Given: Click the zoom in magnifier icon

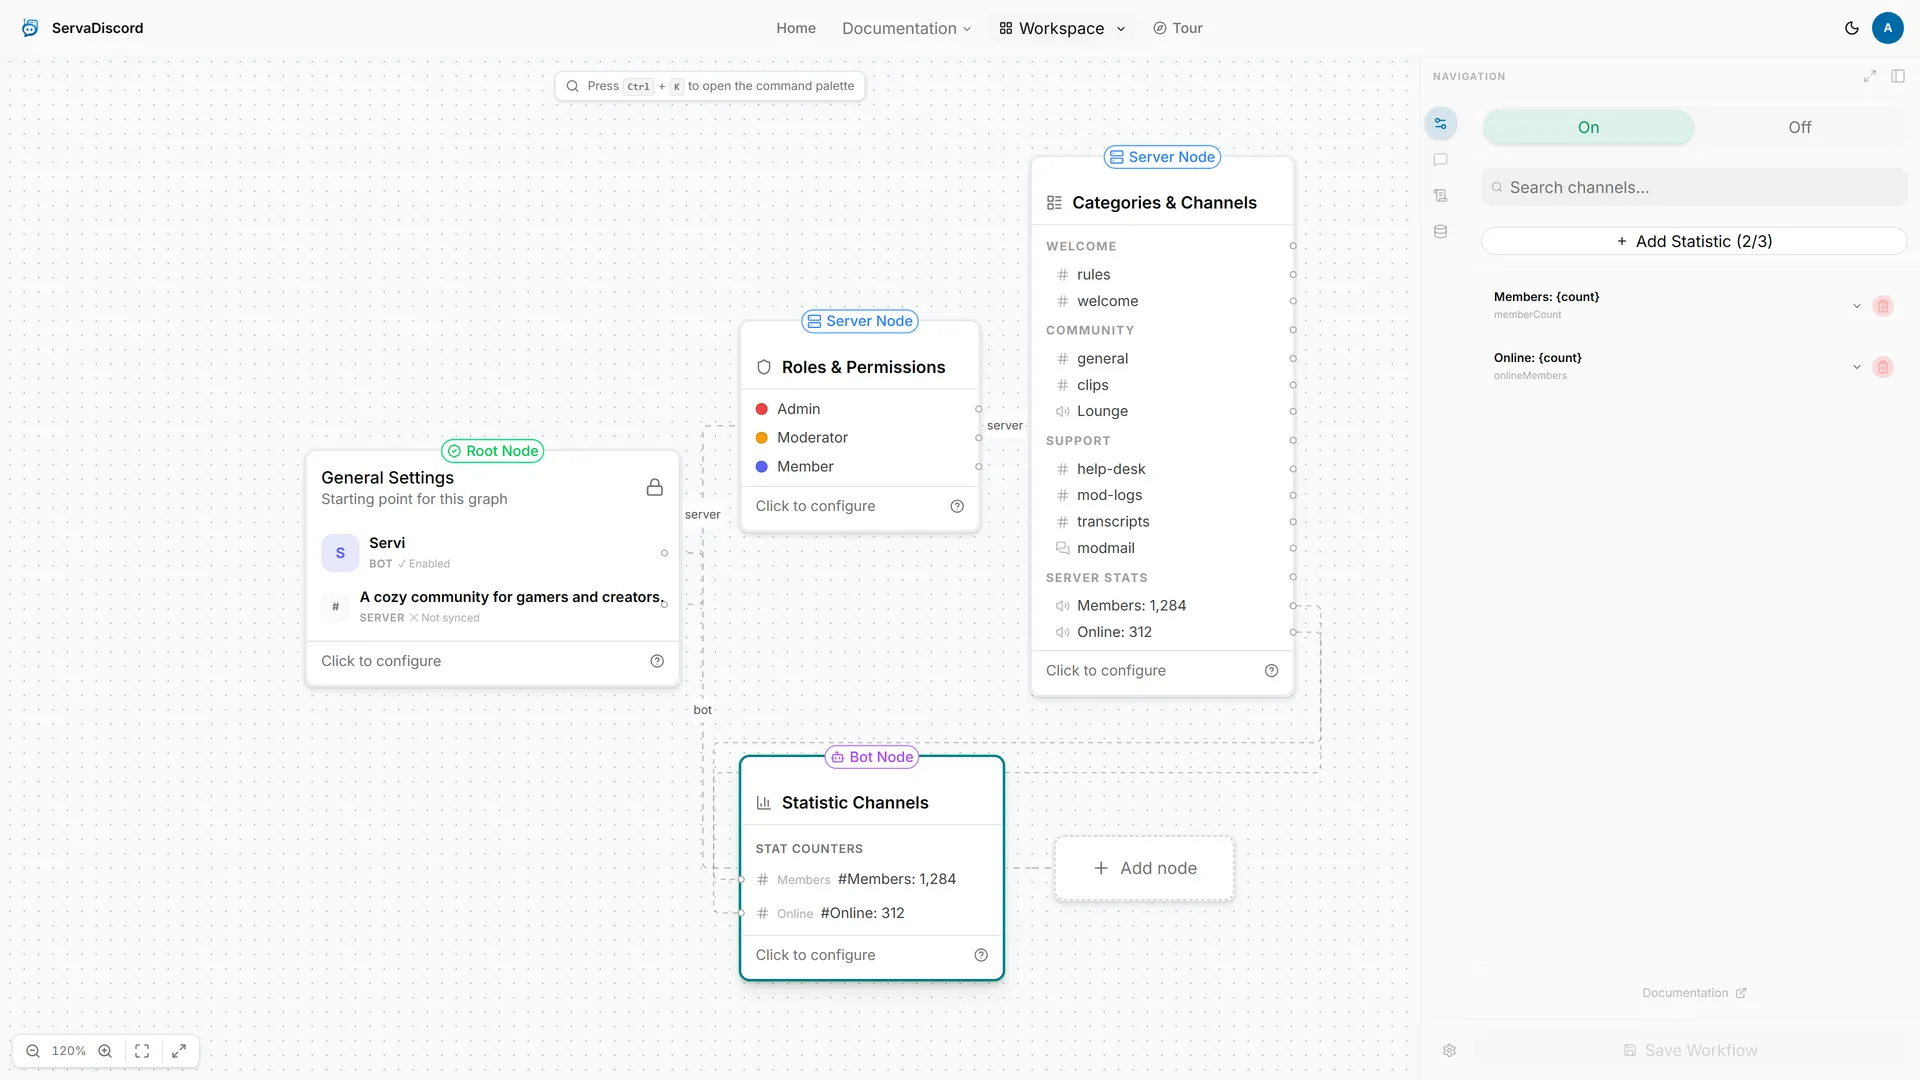Looking at the screenshot, I should (105, 1051).
